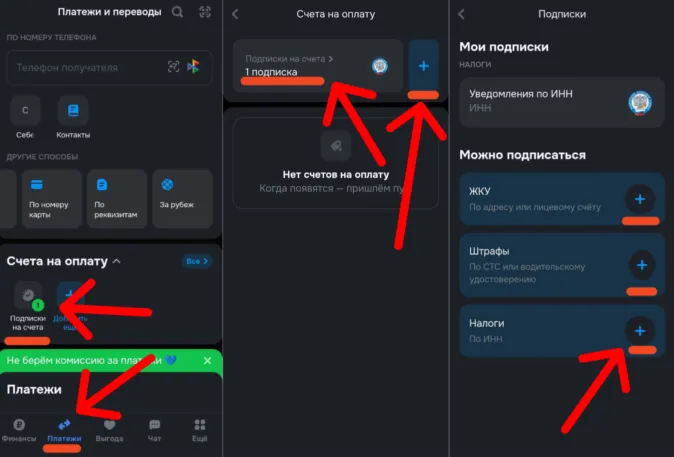Choose По номеру карты transfer option
Screen dimensions: 674x457
point(52,199)
